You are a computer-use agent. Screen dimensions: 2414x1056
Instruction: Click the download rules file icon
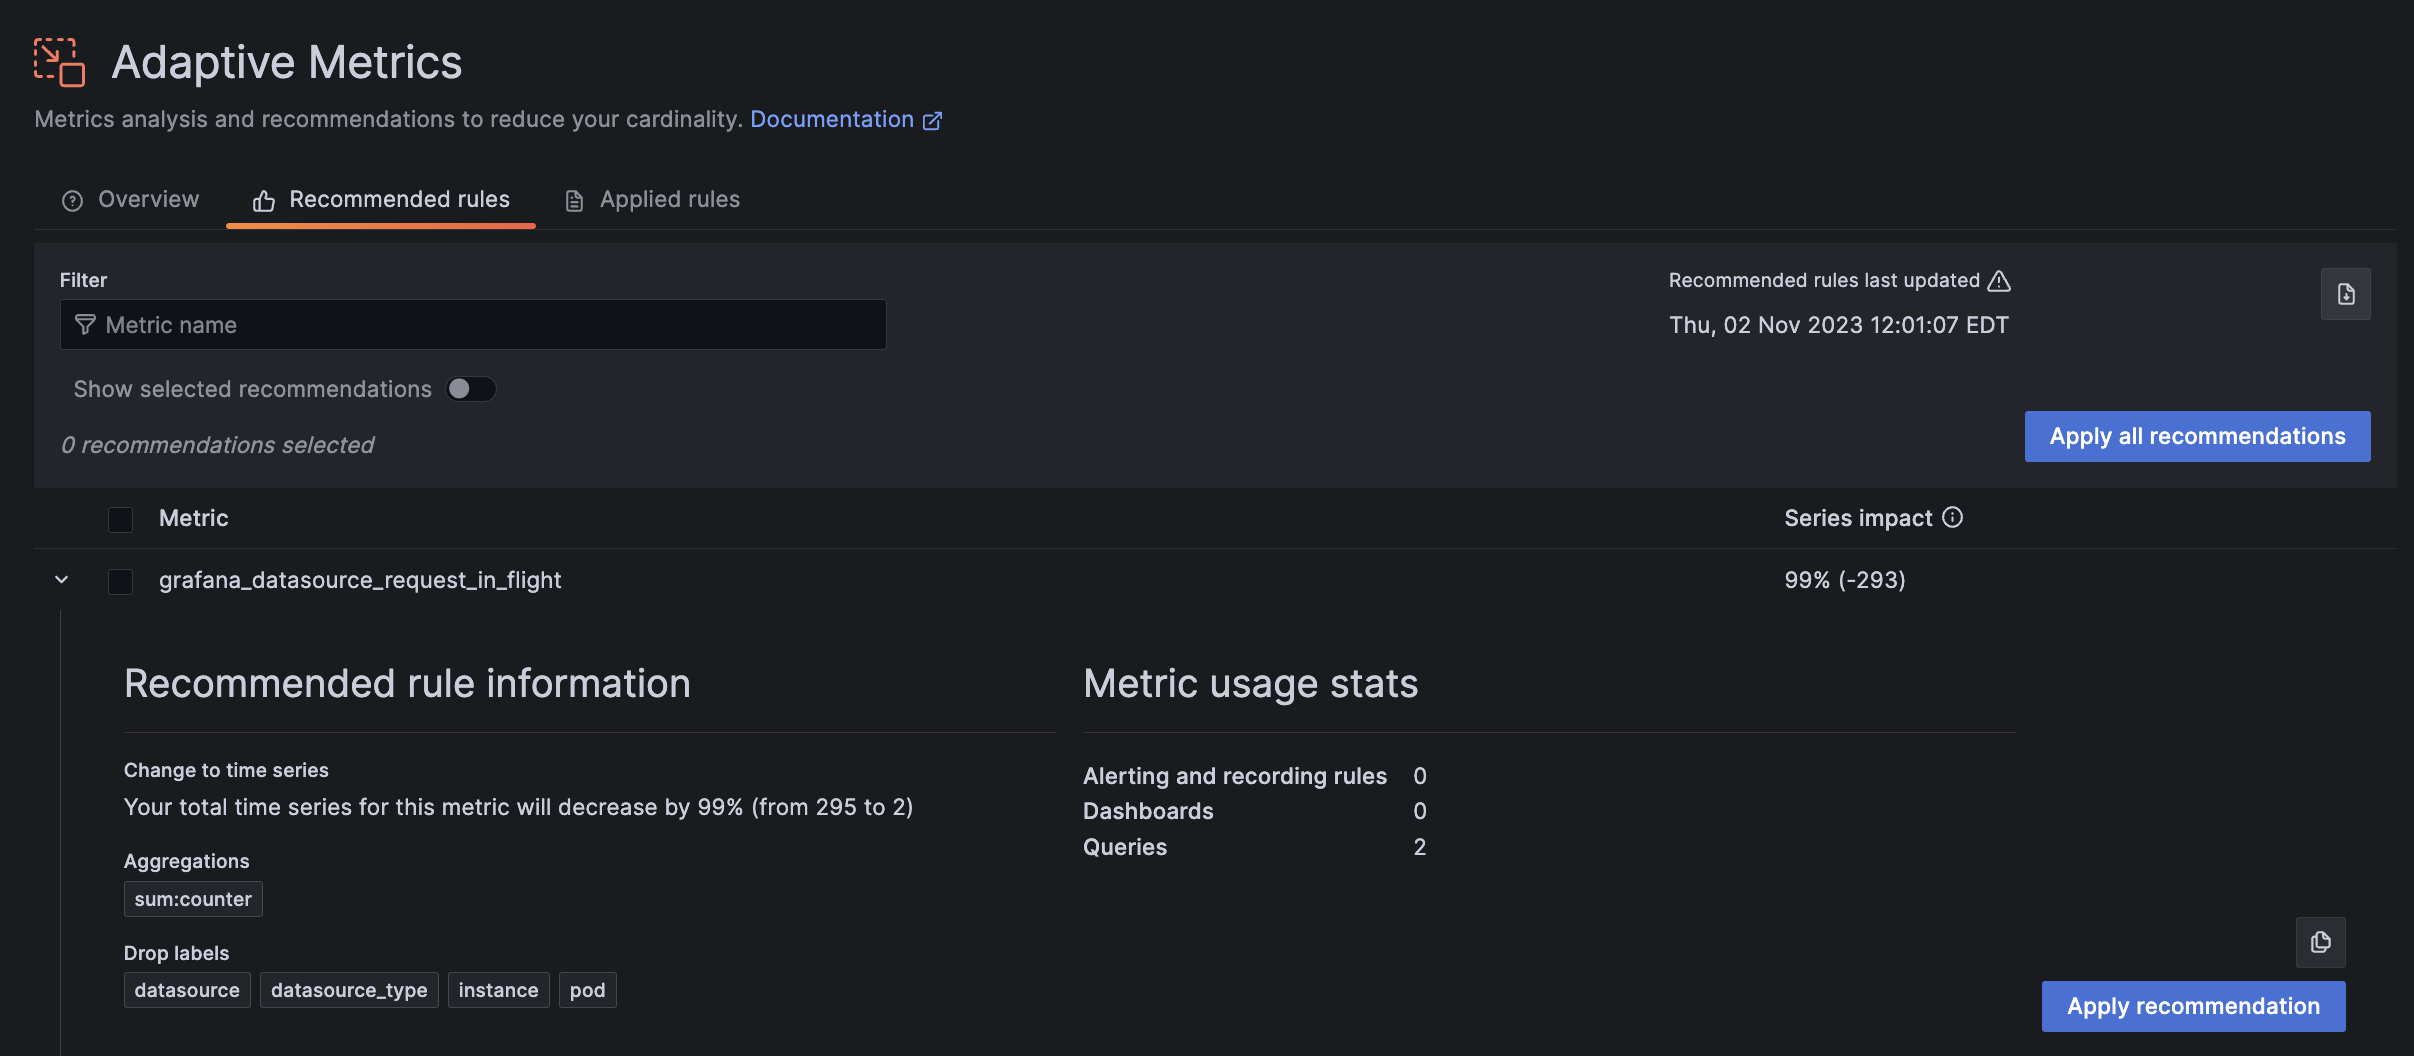[x=2345, y=294]
